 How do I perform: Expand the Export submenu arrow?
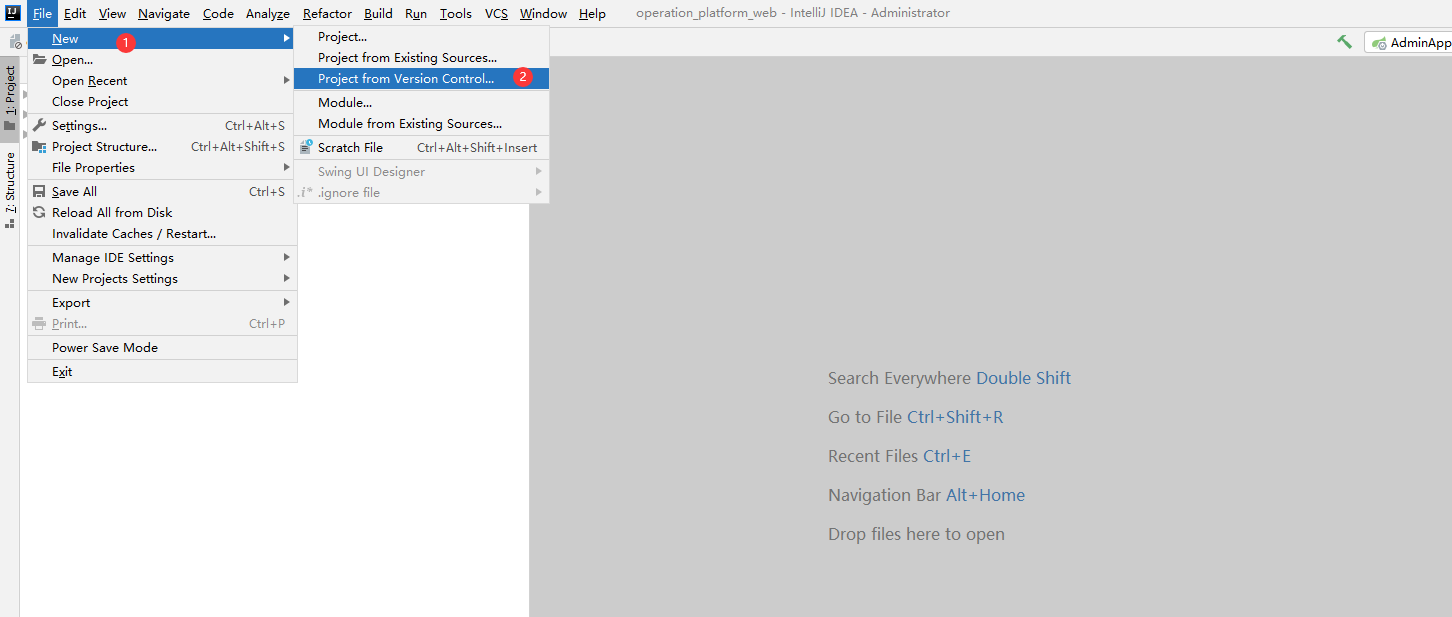[287, 303]
